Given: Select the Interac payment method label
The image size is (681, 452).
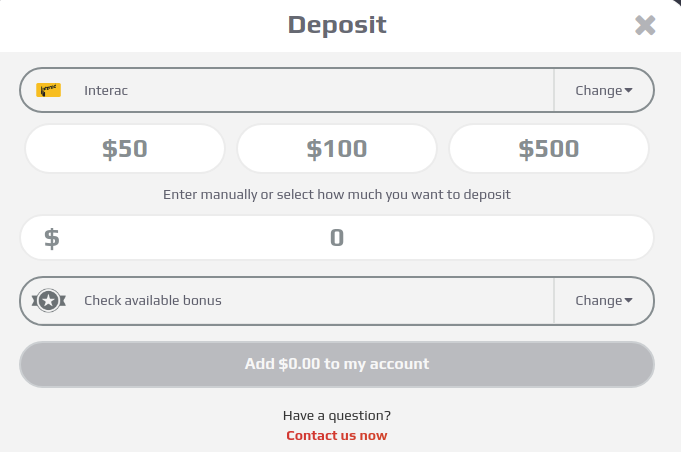Looking at the screenshot, I should tap(106, 90).
